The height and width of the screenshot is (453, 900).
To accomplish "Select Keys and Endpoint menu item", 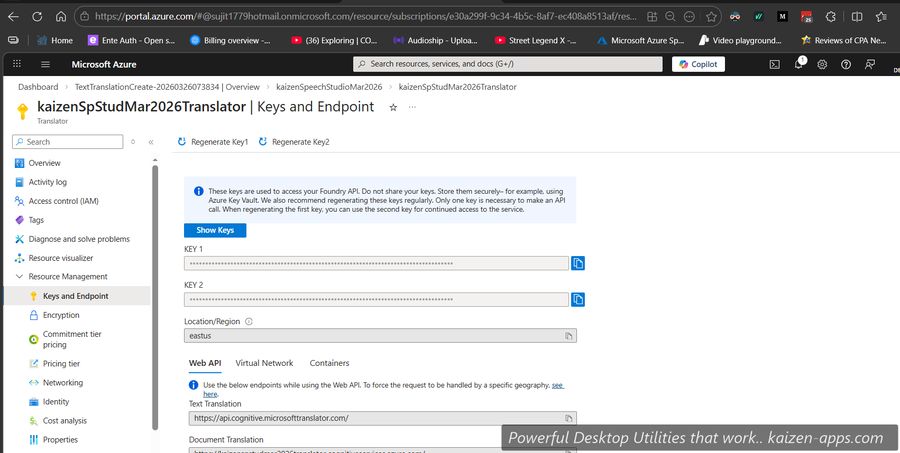I will pyautogui.click(x=75, y=296).
